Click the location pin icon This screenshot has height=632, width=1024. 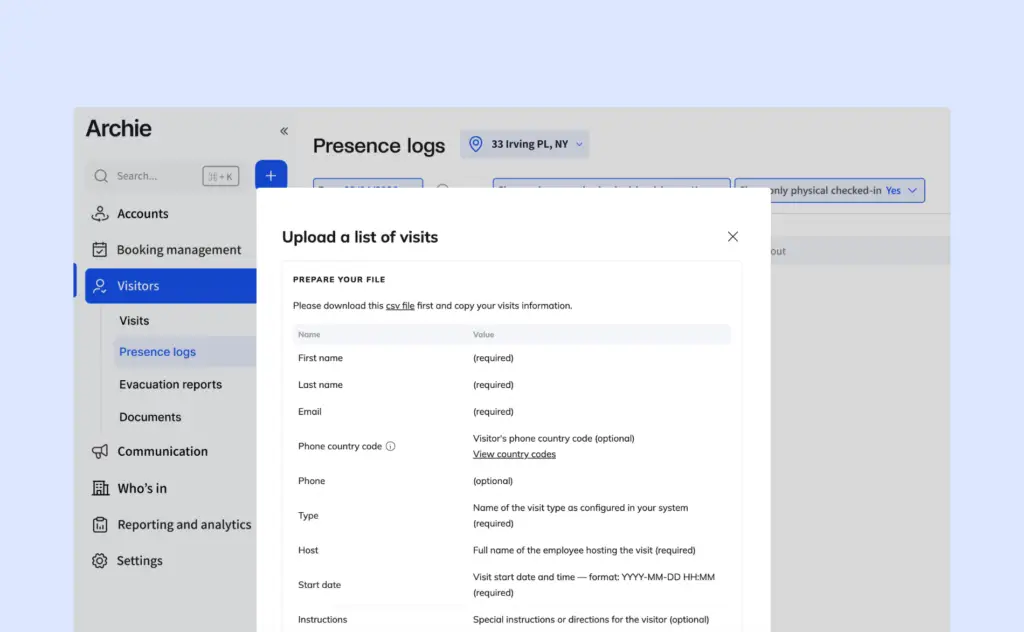pos(475,144)
